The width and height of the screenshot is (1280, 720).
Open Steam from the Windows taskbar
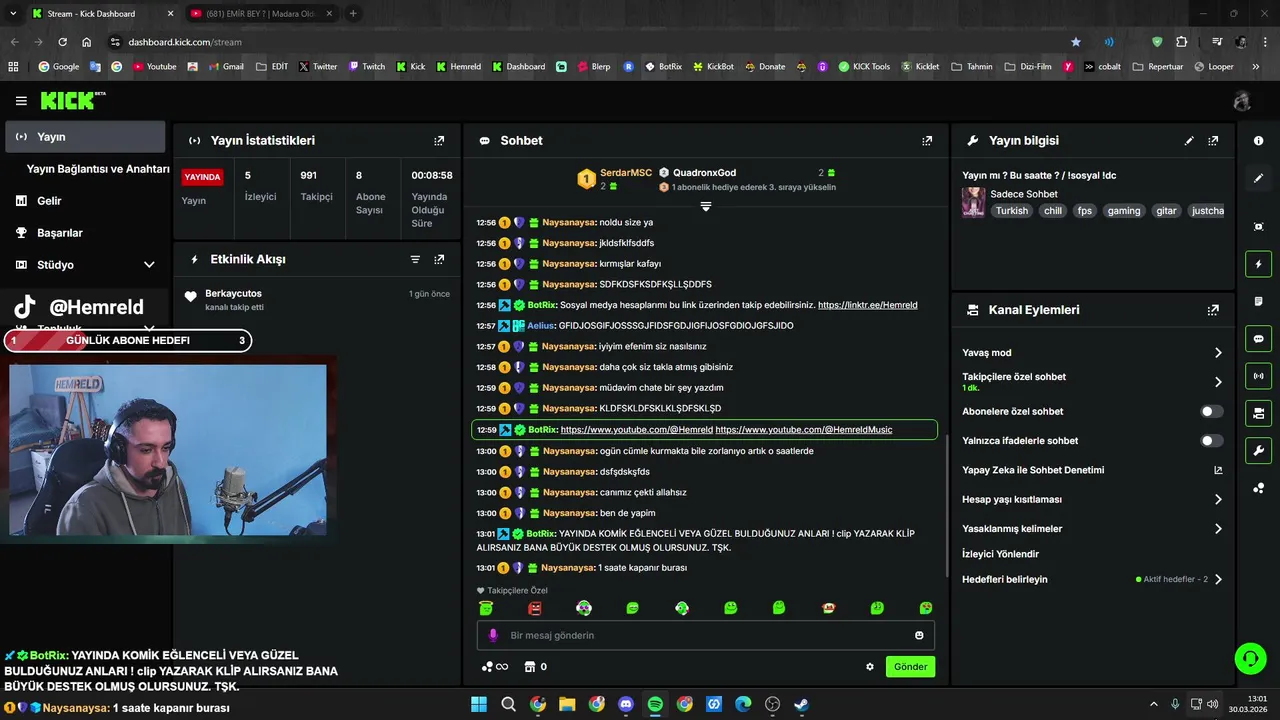coord(801,704)
